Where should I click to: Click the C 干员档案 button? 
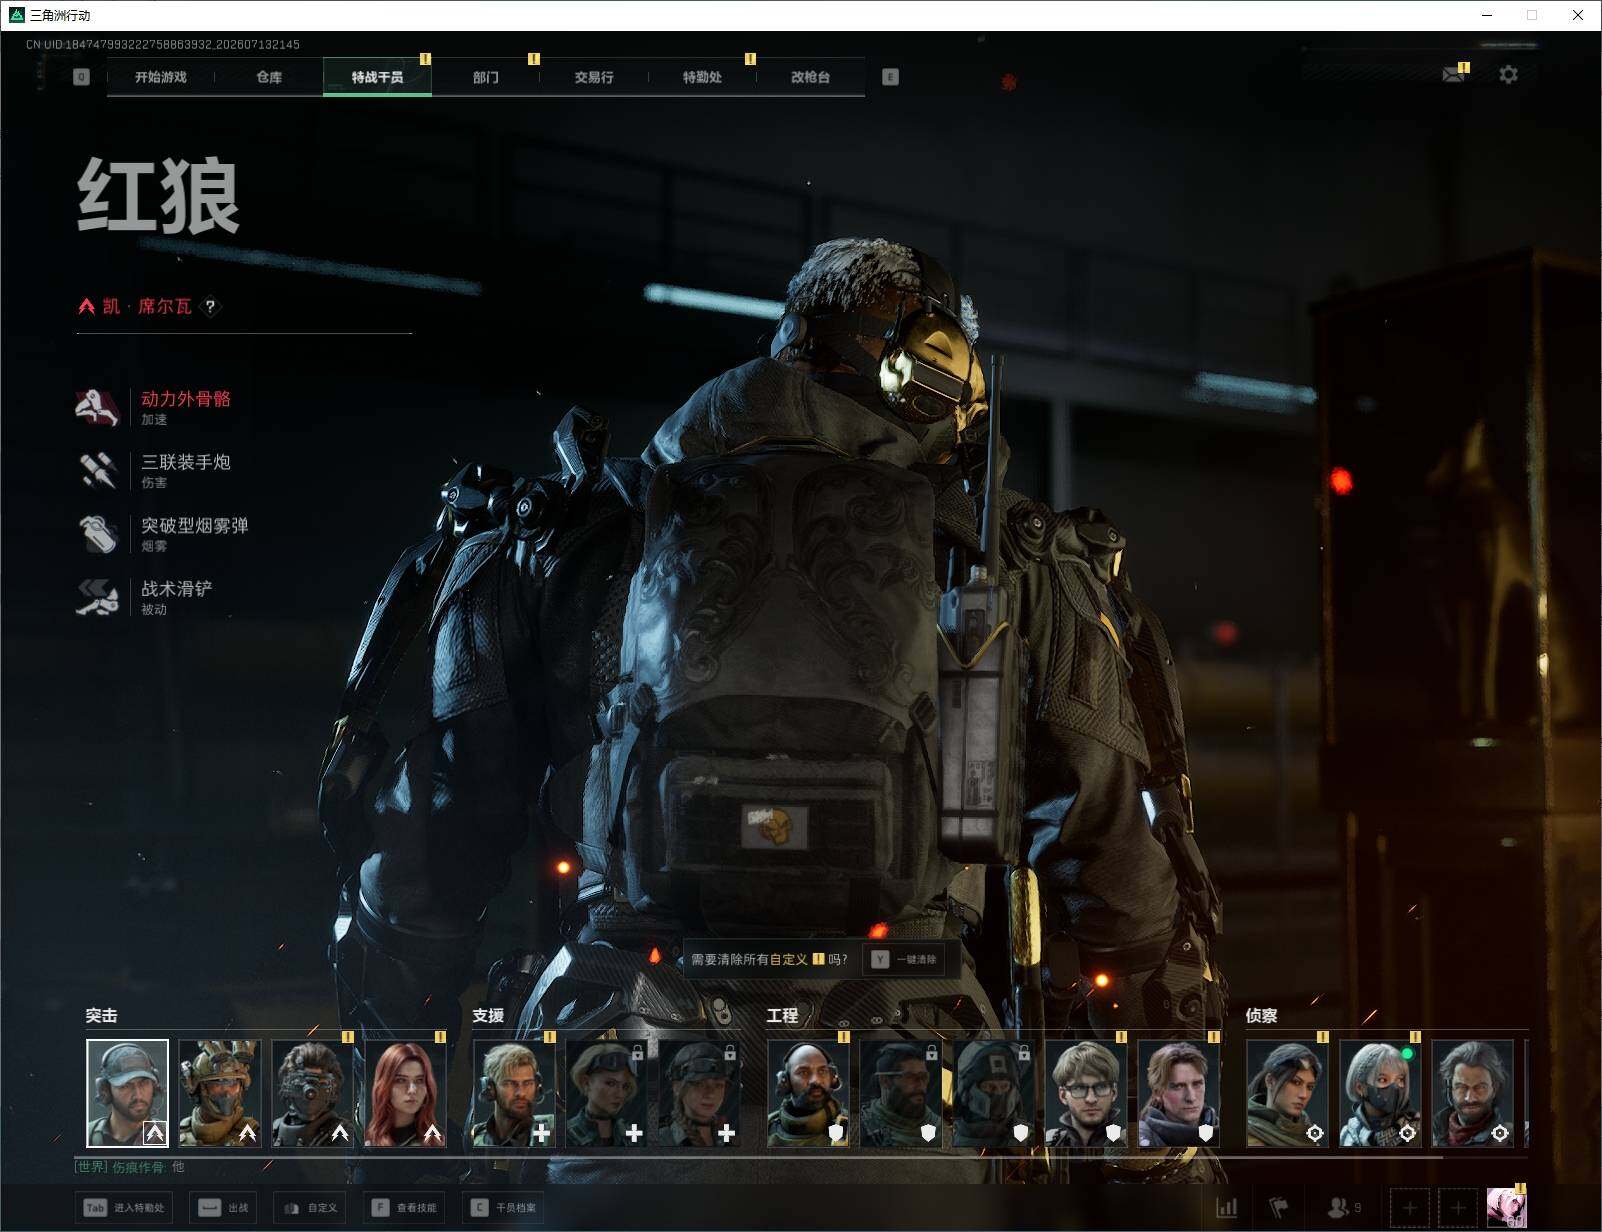504,1208
